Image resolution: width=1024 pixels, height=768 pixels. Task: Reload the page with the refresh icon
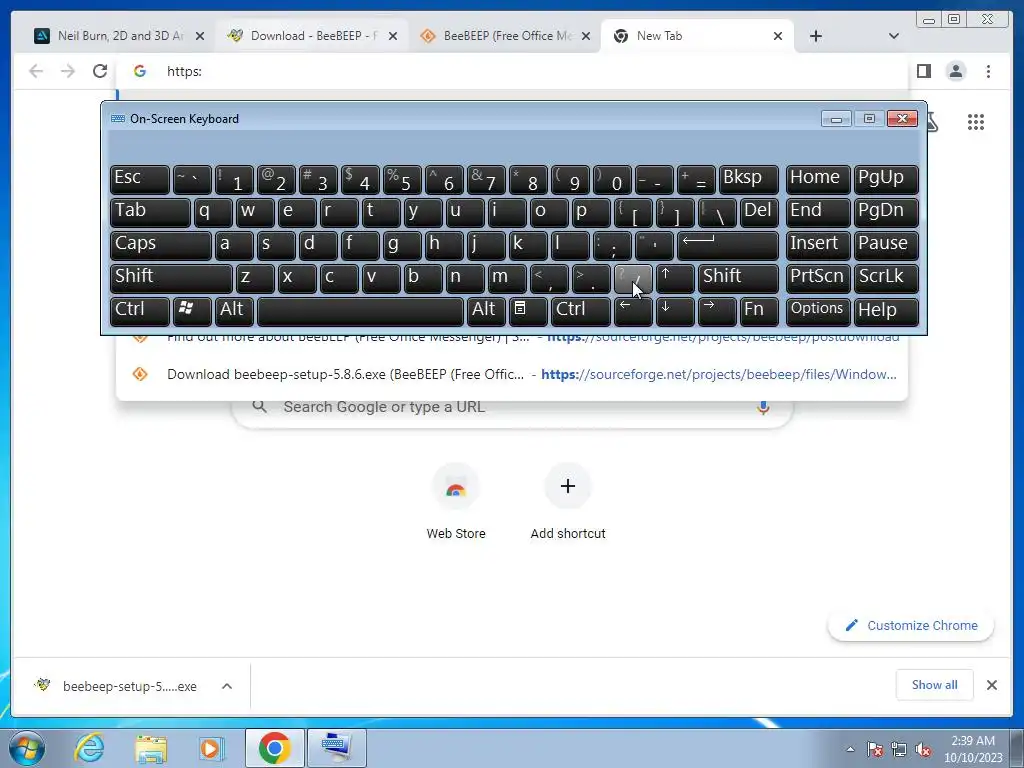click(99, 71)
